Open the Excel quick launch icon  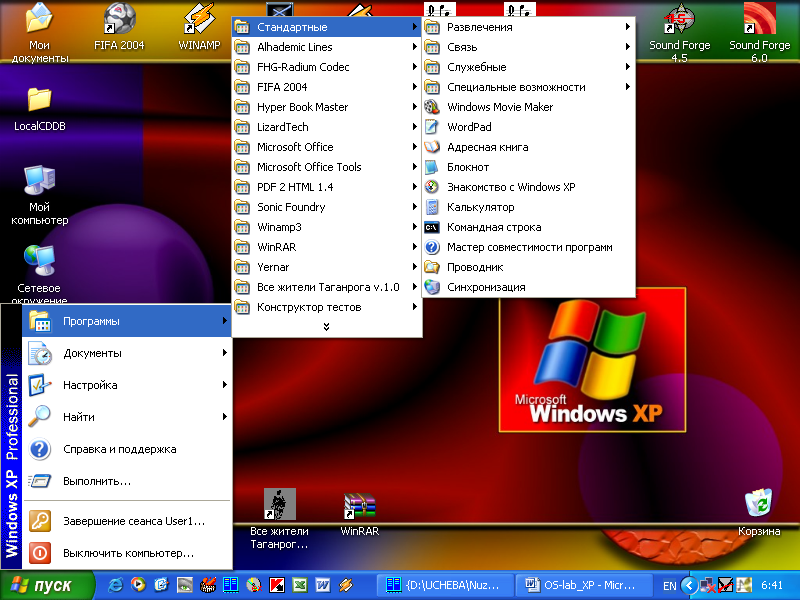point(299,585)
